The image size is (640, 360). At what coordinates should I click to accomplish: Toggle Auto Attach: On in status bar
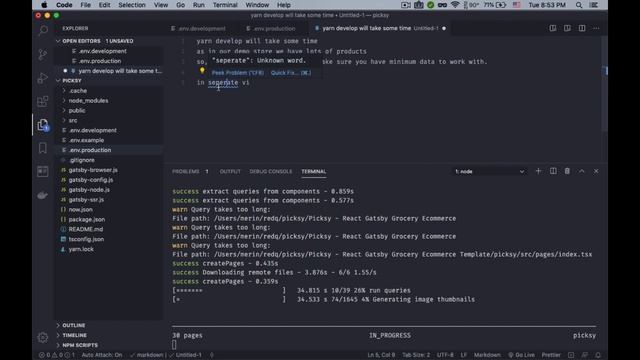coord(102,355)
